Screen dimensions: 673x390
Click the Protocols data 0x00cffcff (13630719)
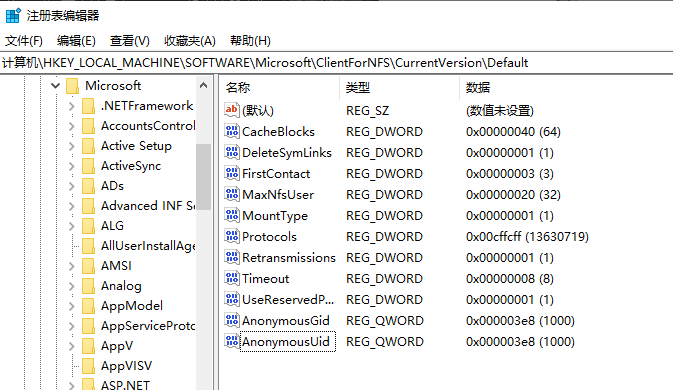pos(527,236)
